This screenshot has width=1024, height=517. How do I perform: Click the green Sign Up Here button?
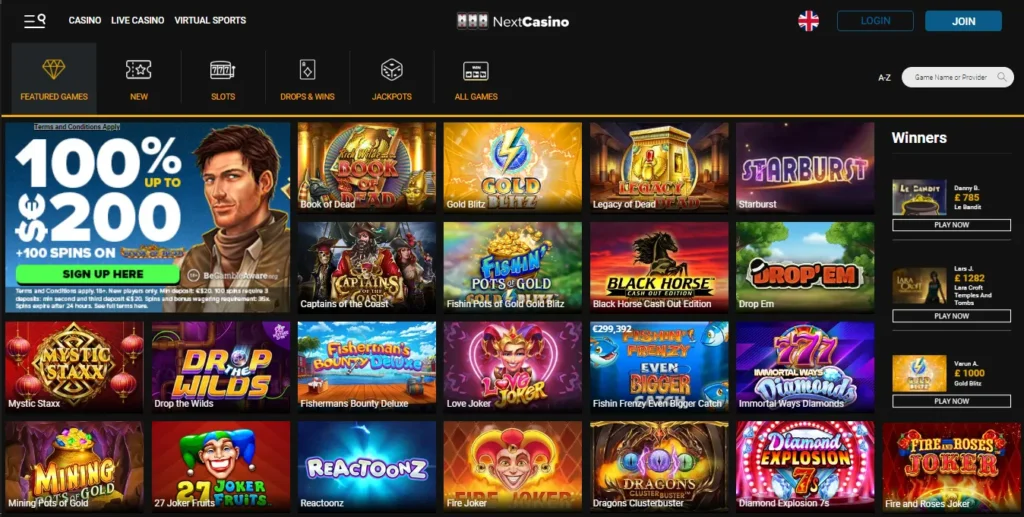(98, 274)
